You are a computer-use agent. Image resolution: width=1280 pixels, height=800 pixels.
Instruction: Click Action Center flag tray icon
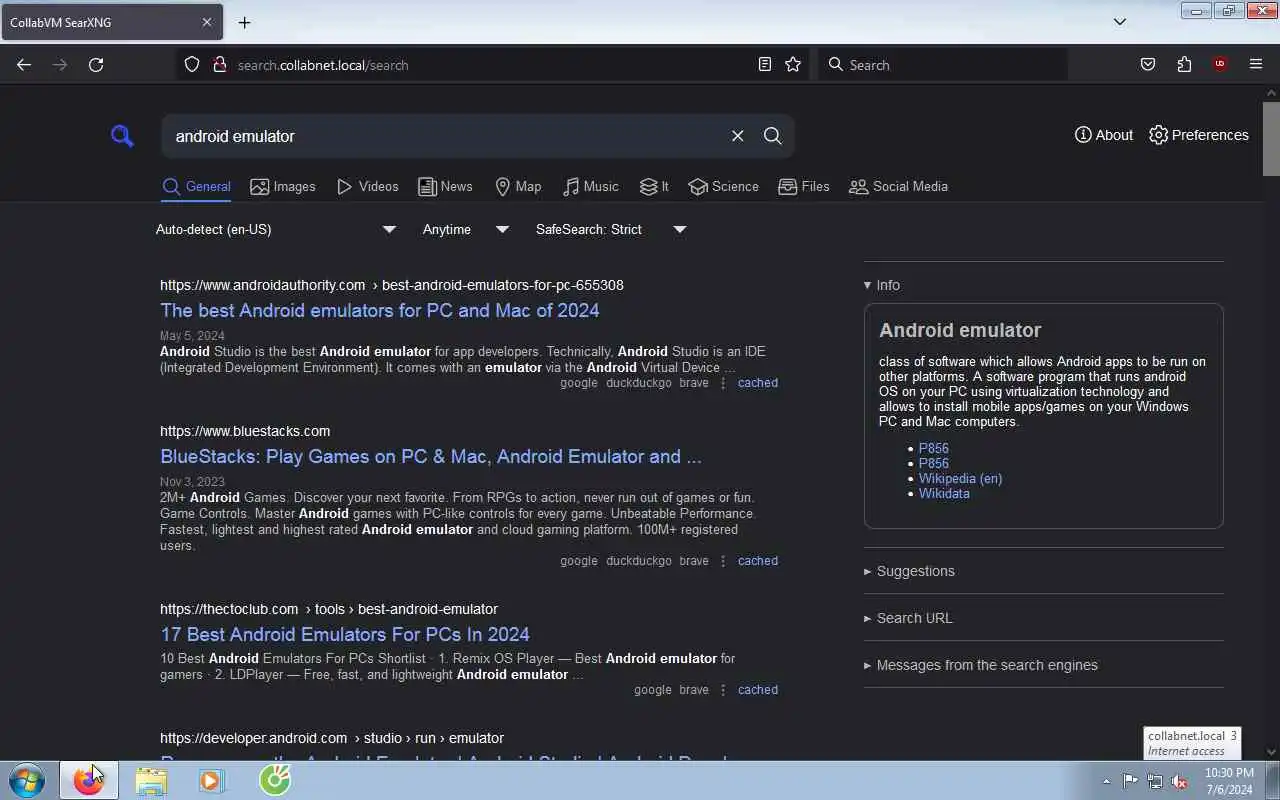coord(1130,782)
